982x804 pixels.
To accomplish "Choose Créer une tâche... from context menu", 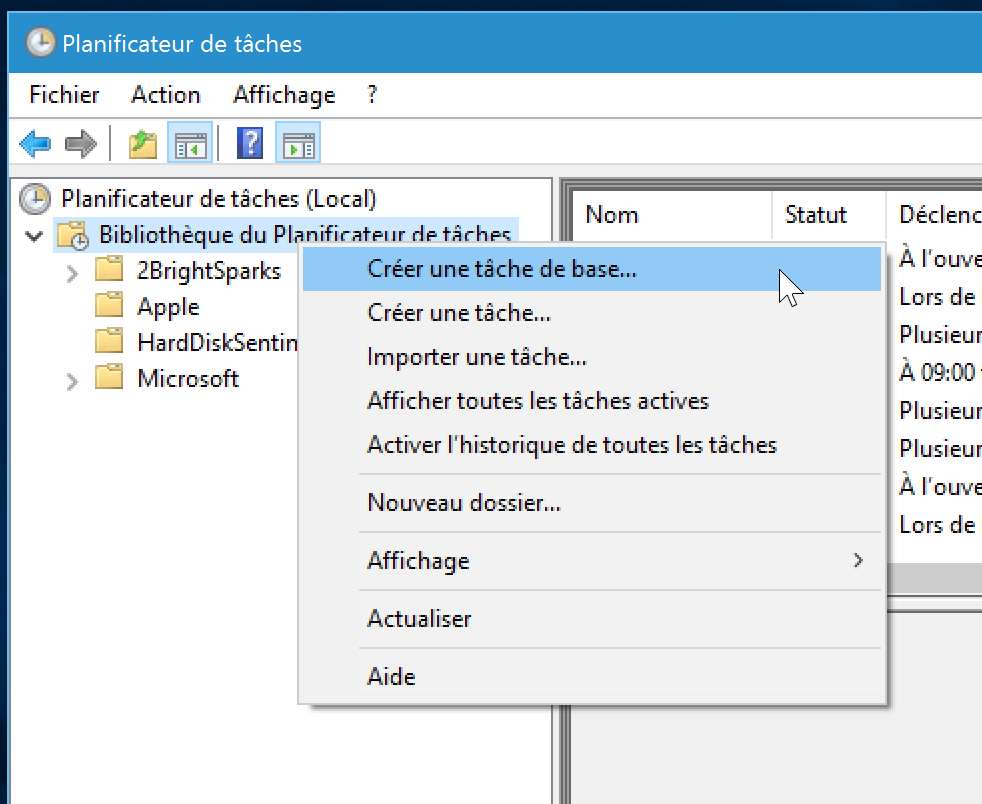I will [592, 312].
